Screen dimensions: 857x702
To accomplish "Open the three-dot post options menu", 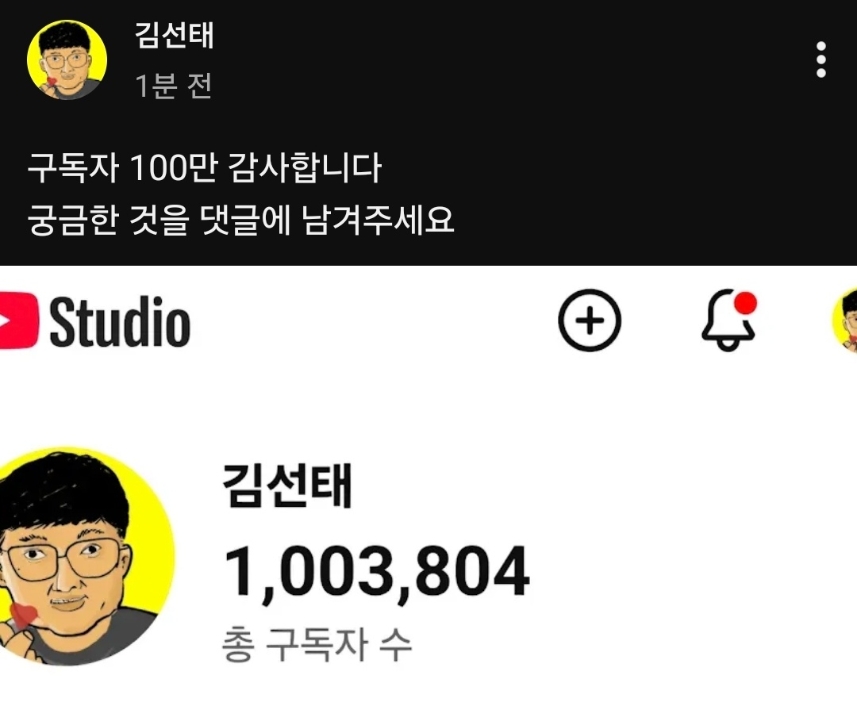I will pos(820,59).
